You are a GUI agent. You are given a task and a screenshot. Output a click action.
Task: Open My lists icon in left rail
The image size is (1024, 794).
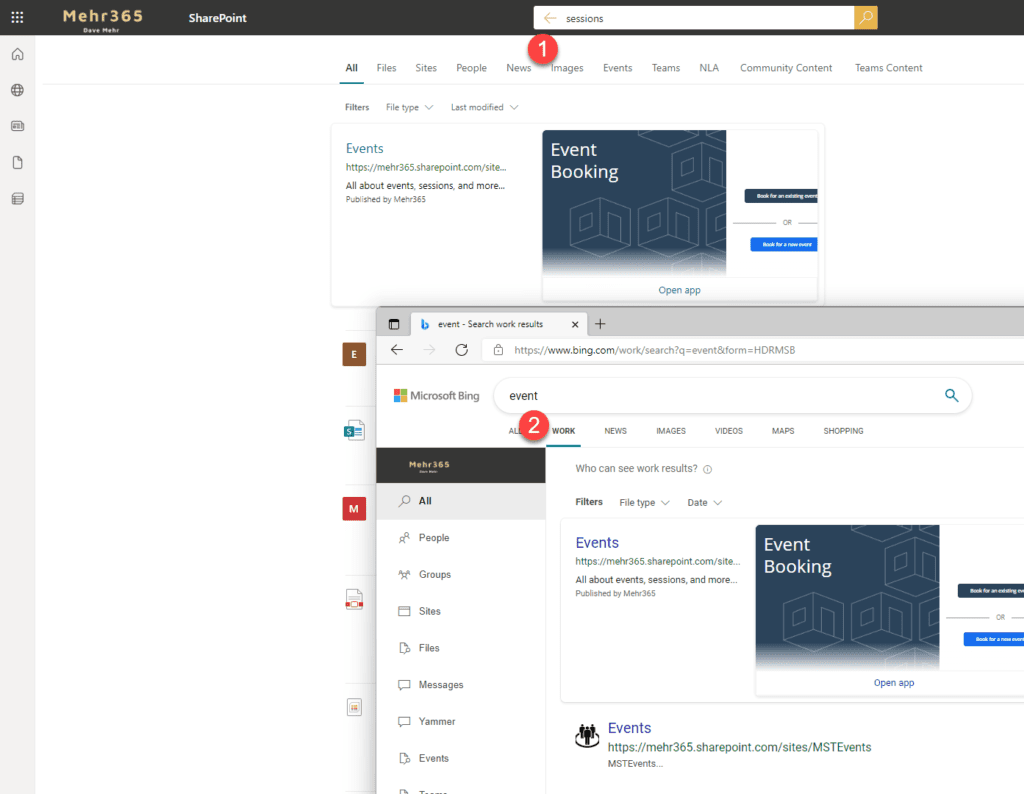[x=18, y=198]
